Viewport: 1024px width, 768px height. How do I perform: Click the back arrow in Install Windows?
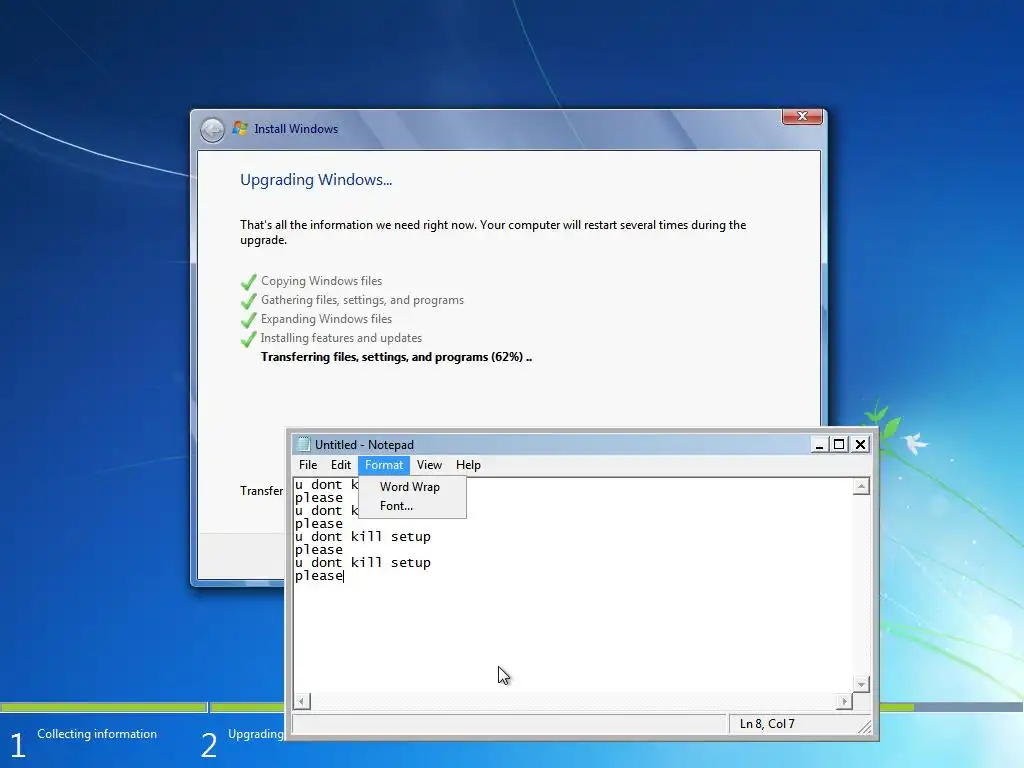[212, 130]
